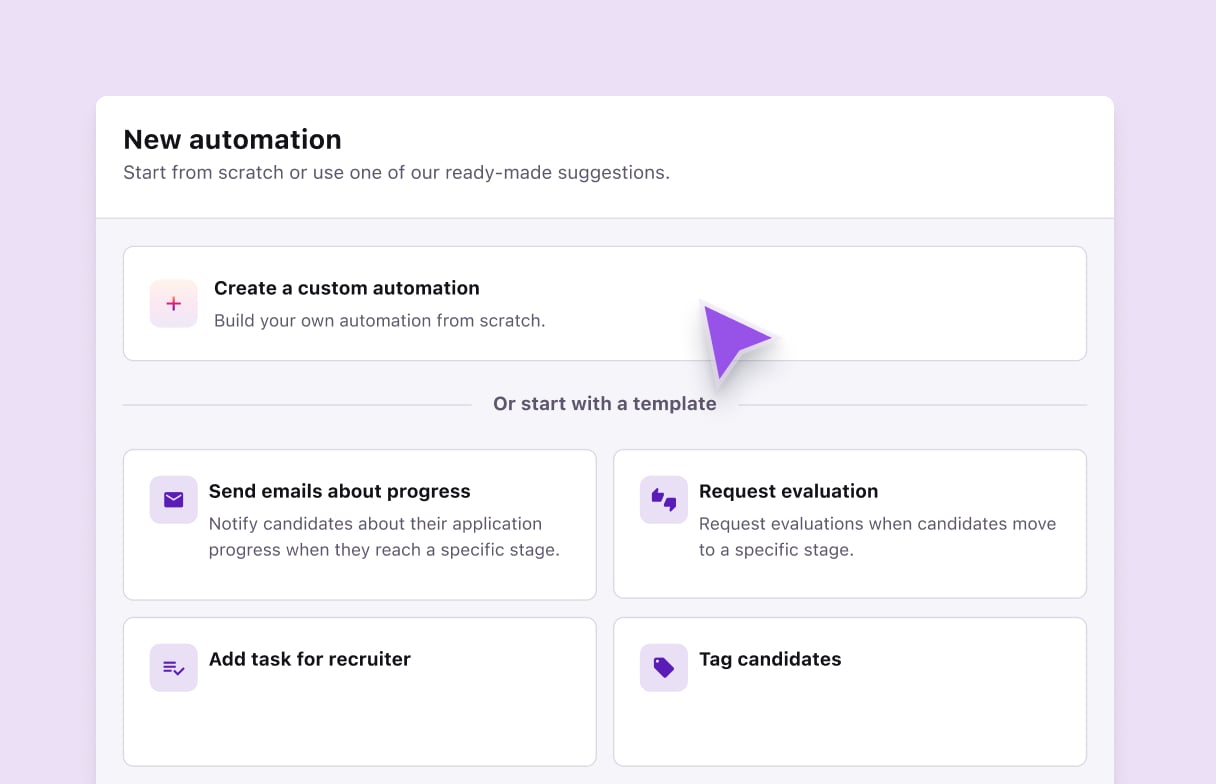
Task: Select the Request evaluation template card
Action: click(849, 523)
